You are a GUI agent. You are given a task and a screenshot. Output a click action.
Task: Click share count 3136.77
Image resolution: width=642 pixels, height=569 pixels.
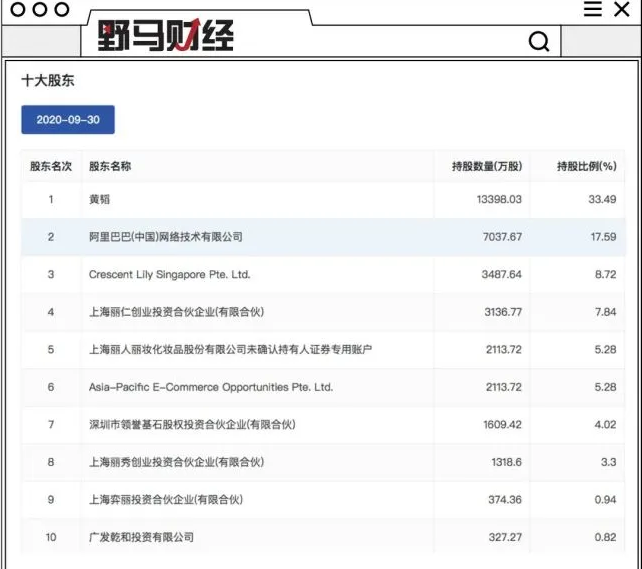[x=503, y=312]
